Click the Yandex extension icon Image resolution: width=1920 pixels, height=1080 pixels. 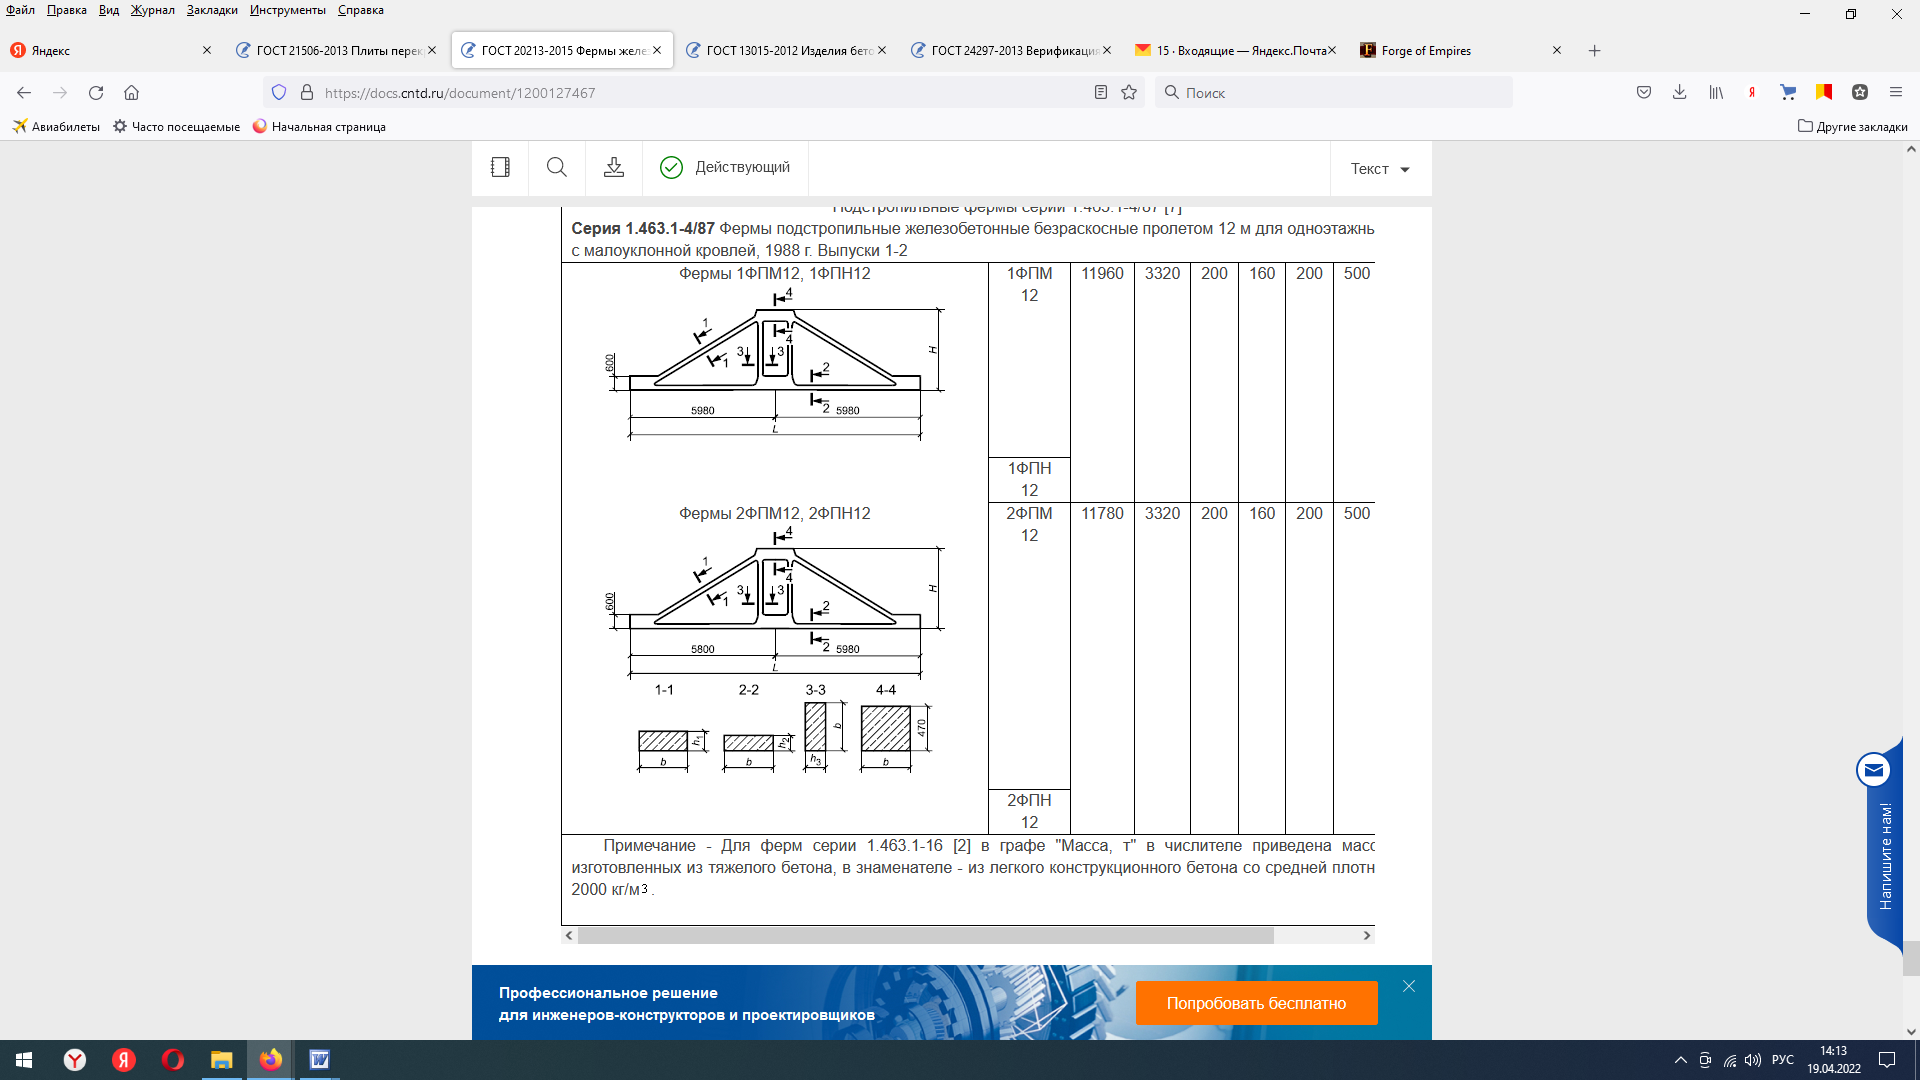click(1752, 93)
